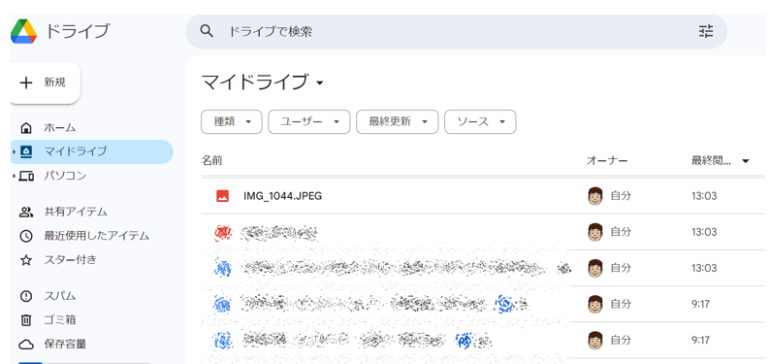Click the star icon beside スター付き

coord(26,260)
